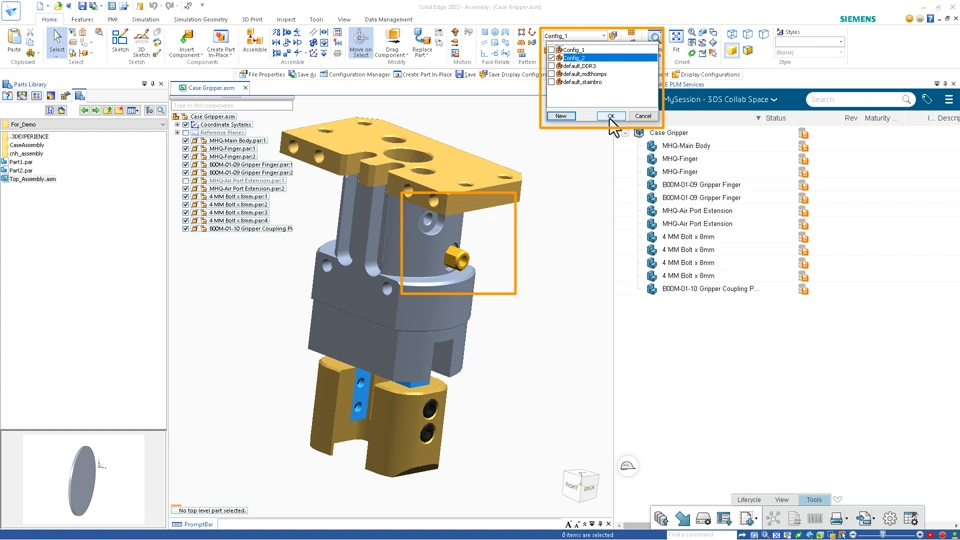The width and height of the screenshot is (960, 540).
Task: Expand the heart chevron beside Tools tab
Action: coord(838,499)
